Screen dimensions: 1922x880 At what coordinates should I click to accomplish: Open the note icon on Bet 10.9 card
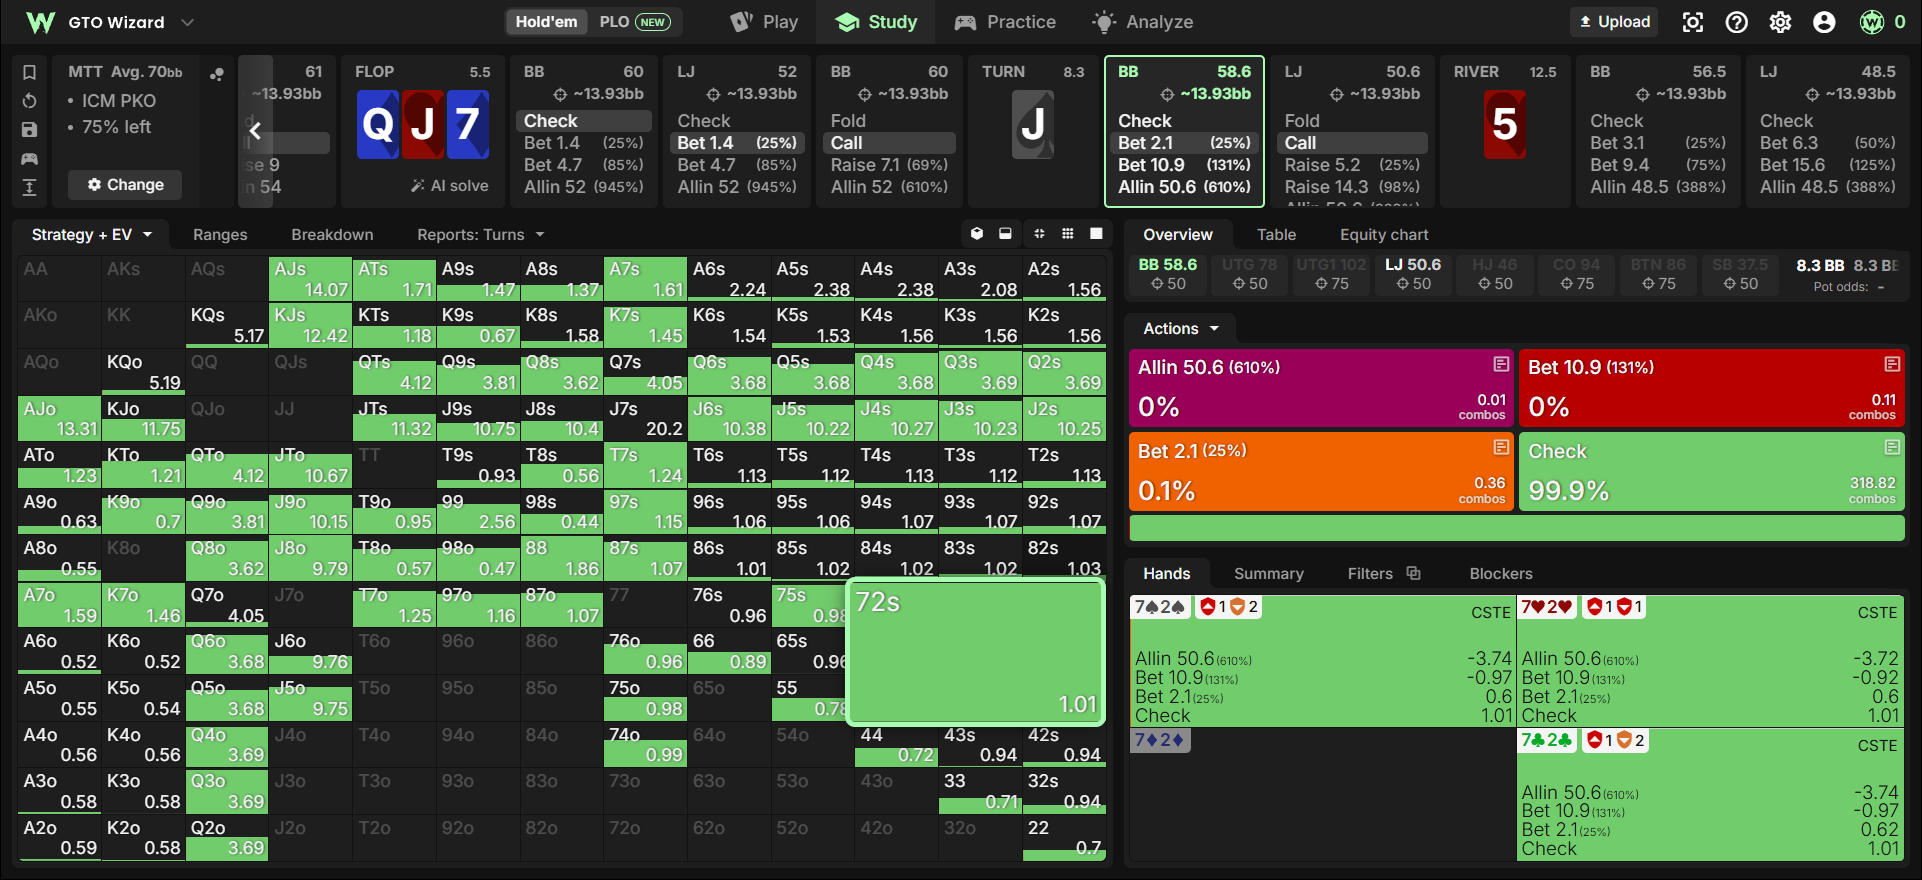click(1892, 364)
